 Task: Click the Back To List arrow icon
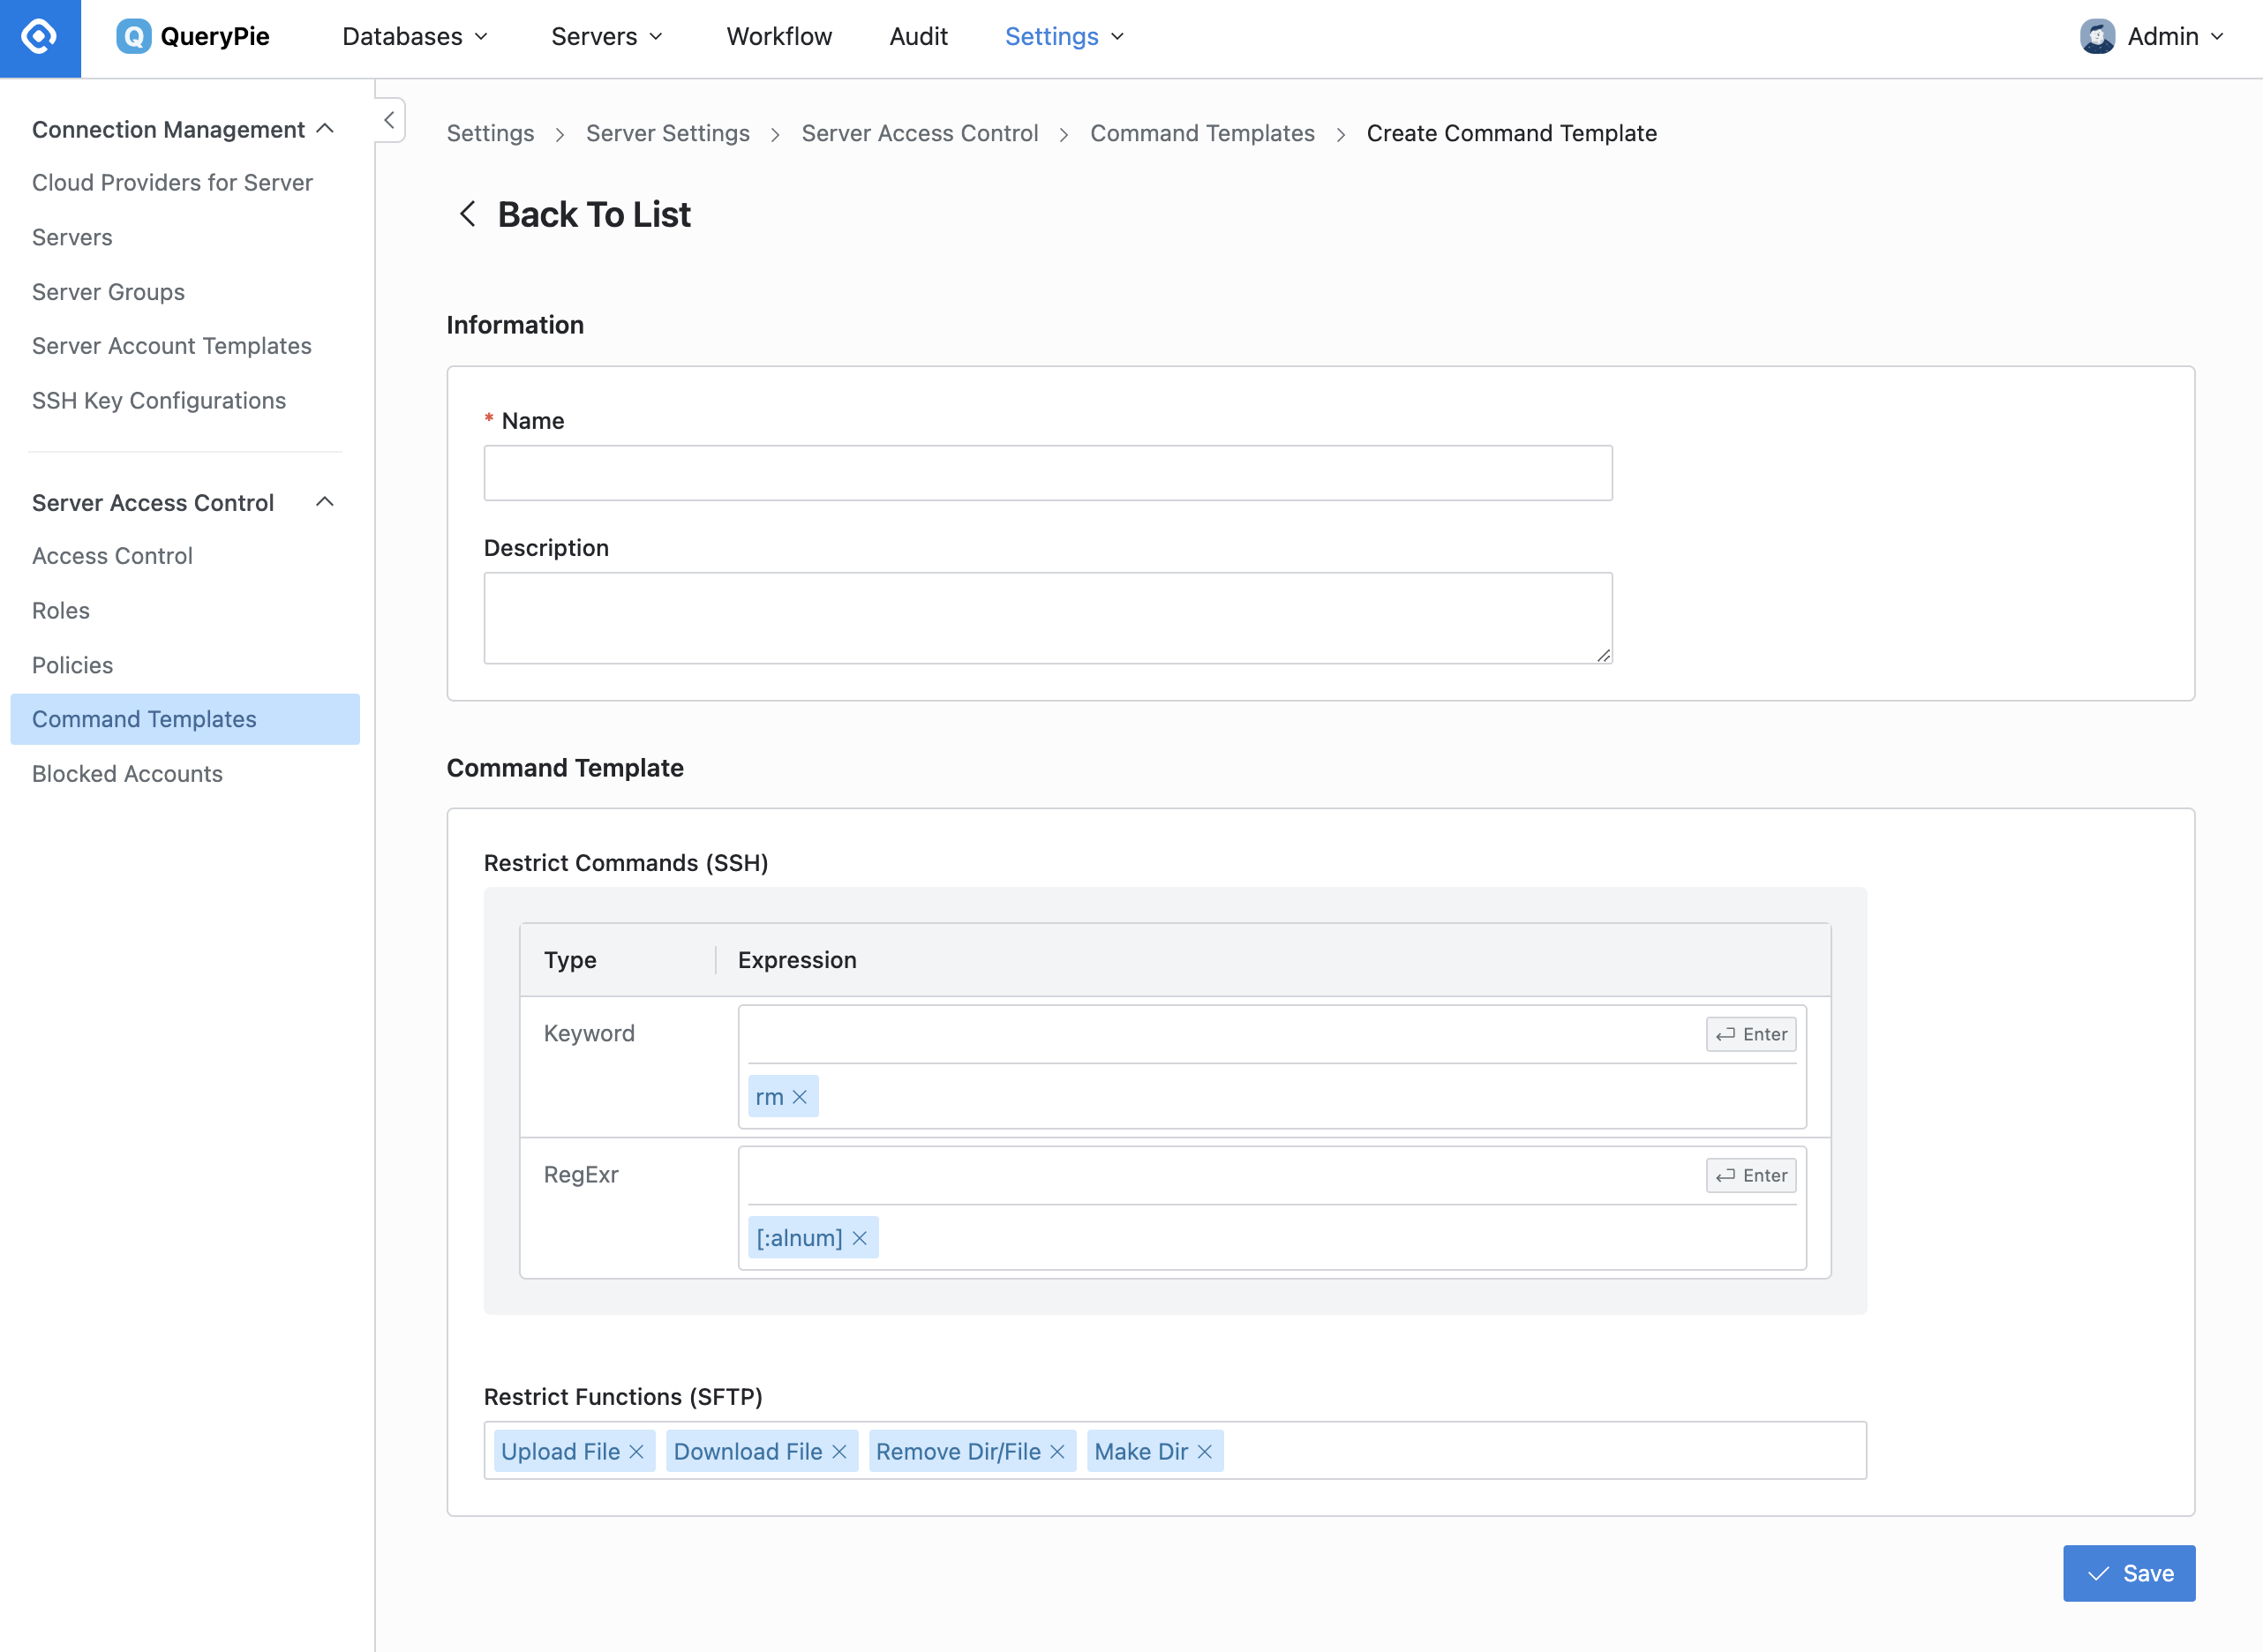[466, 214]
